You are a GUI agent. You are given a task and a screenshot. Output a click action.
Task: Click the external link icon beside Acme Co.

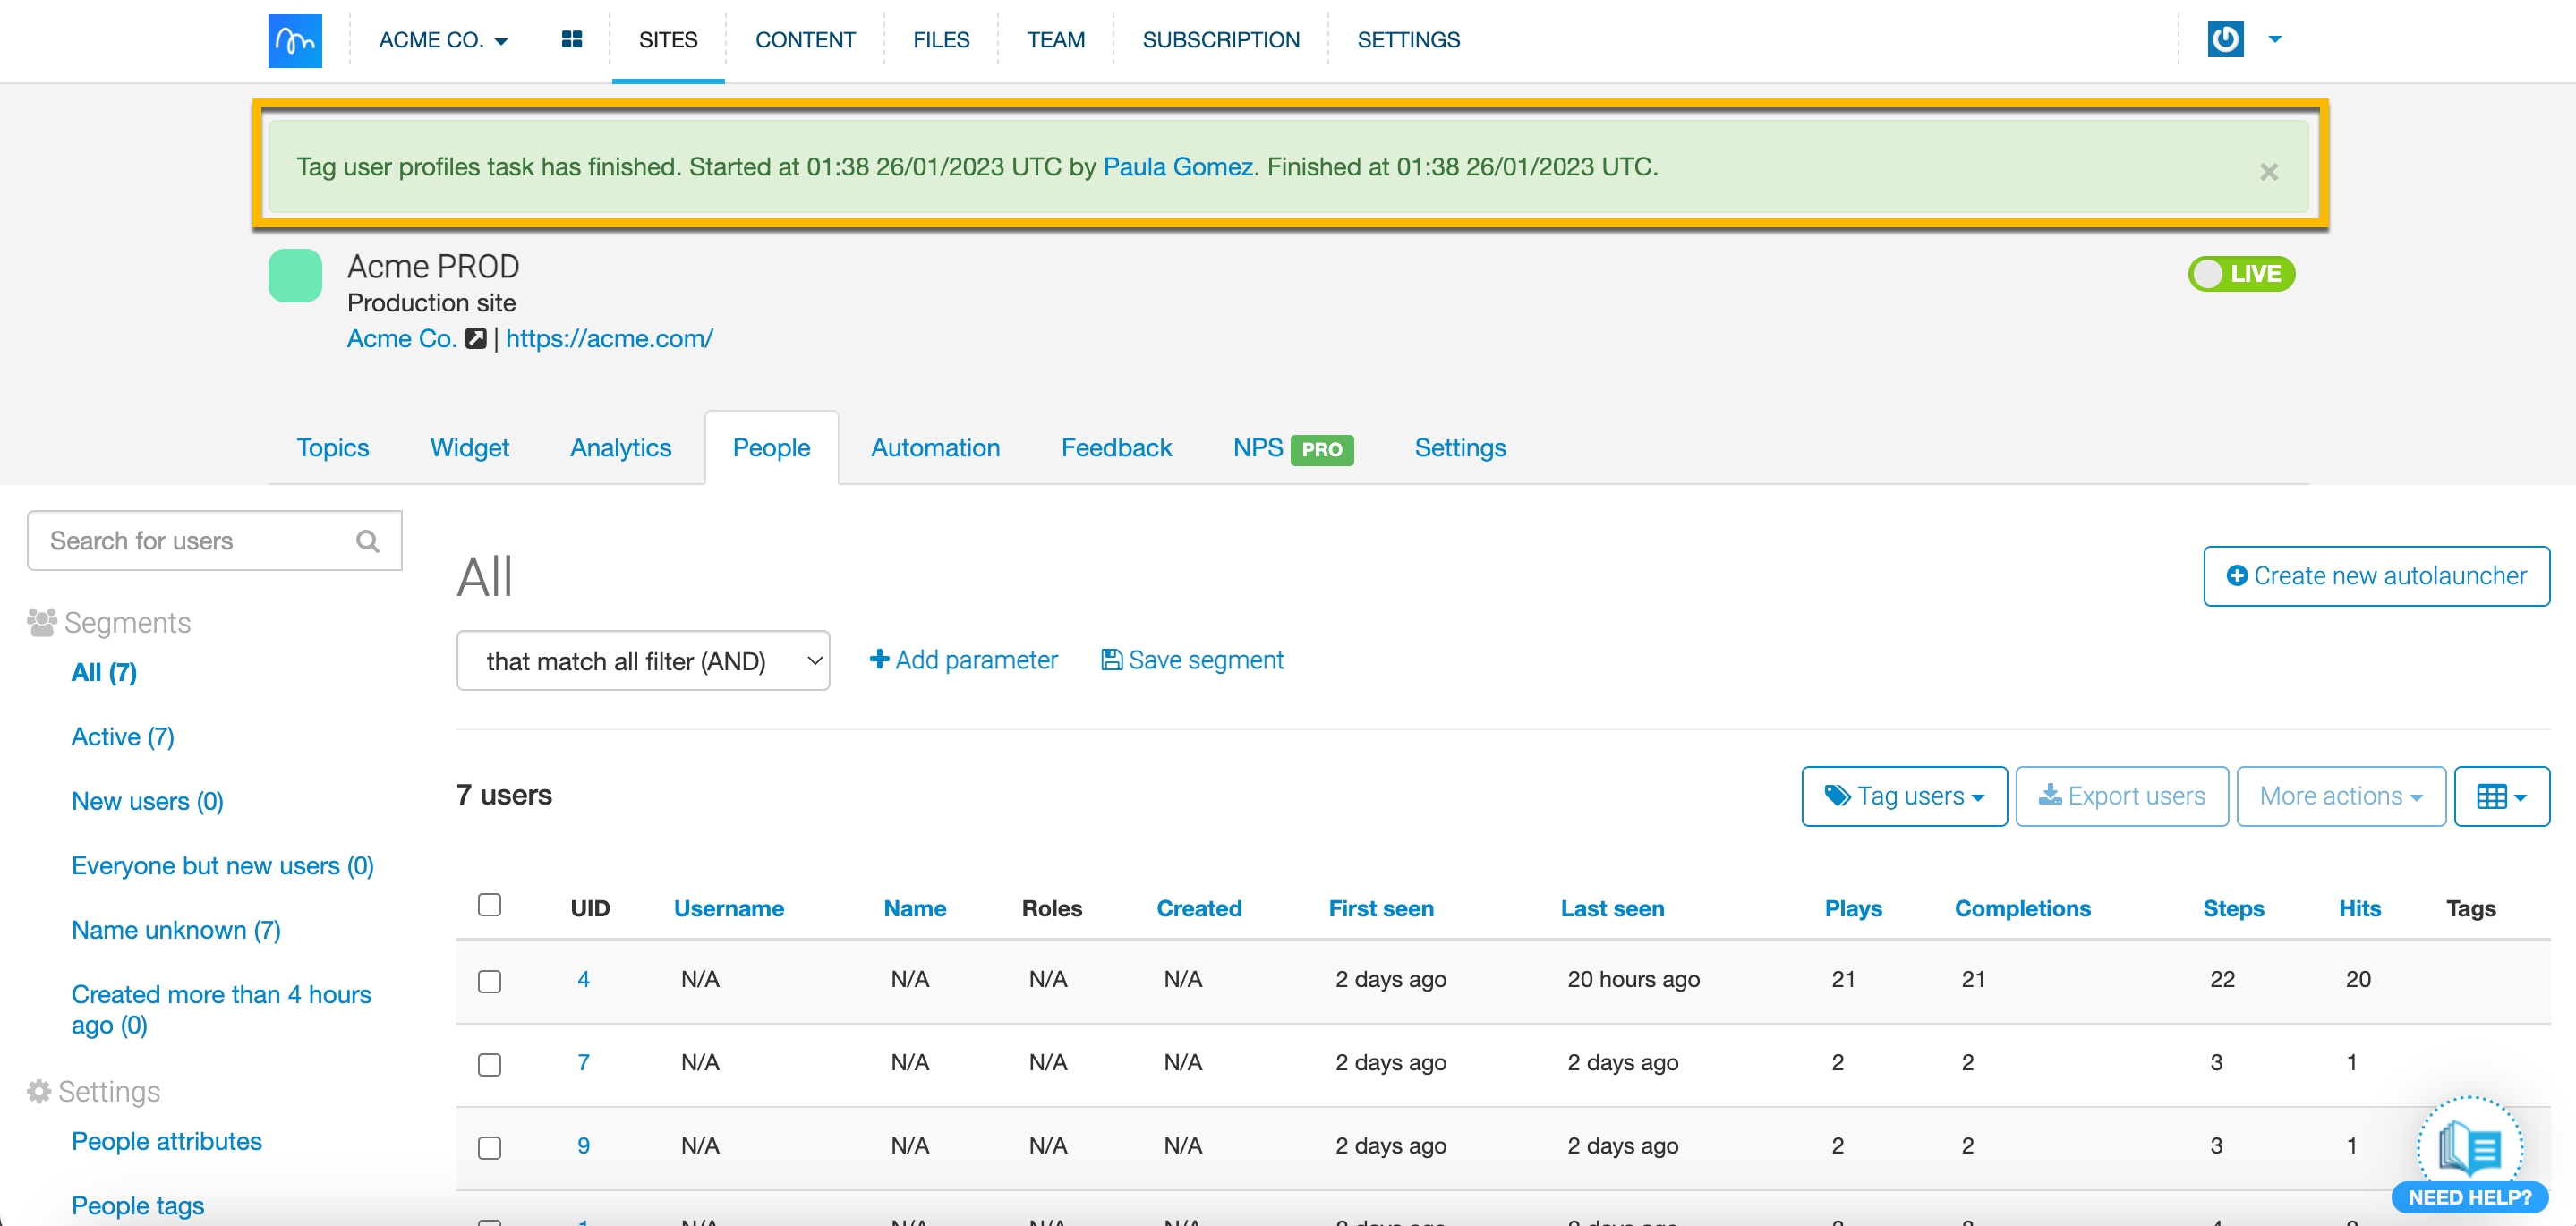[x=476, y=339]
